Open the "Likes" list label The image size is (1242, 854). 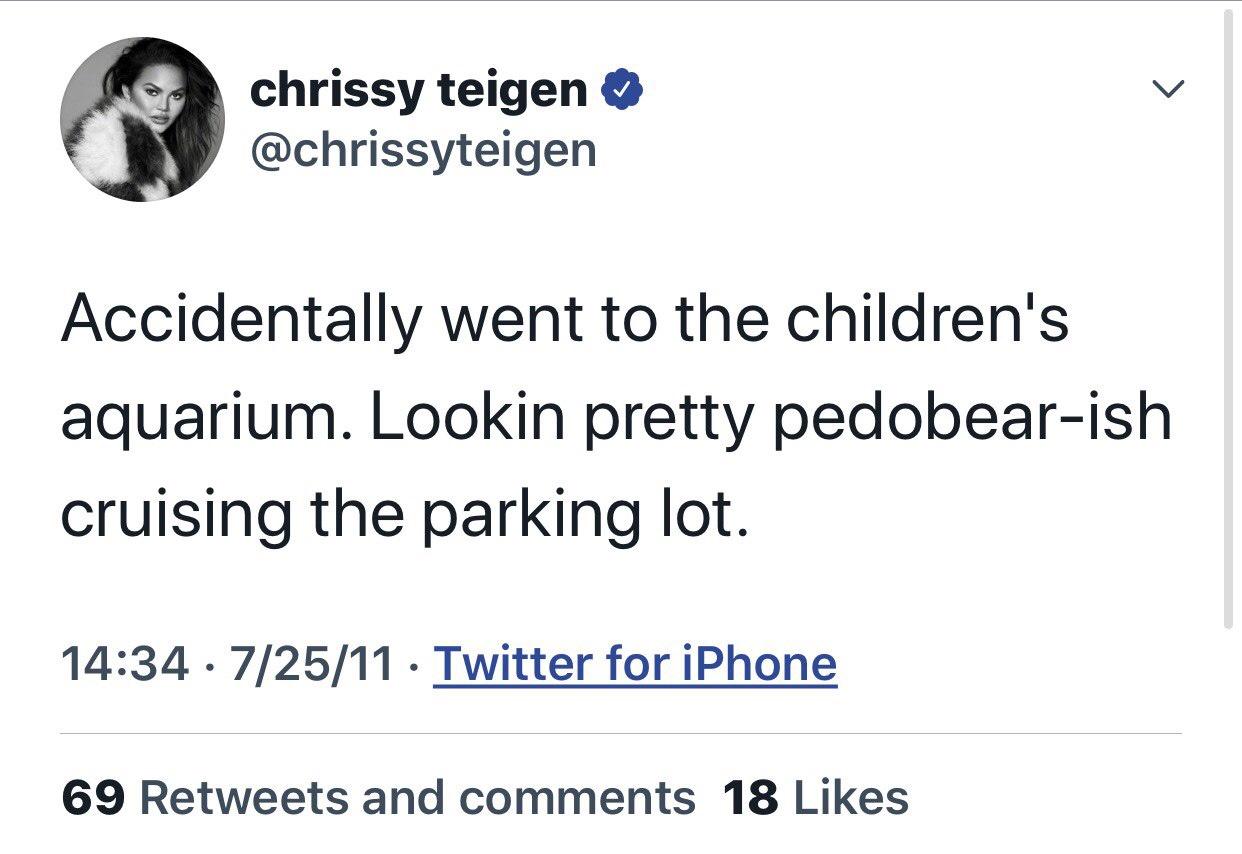coord(850,798)
